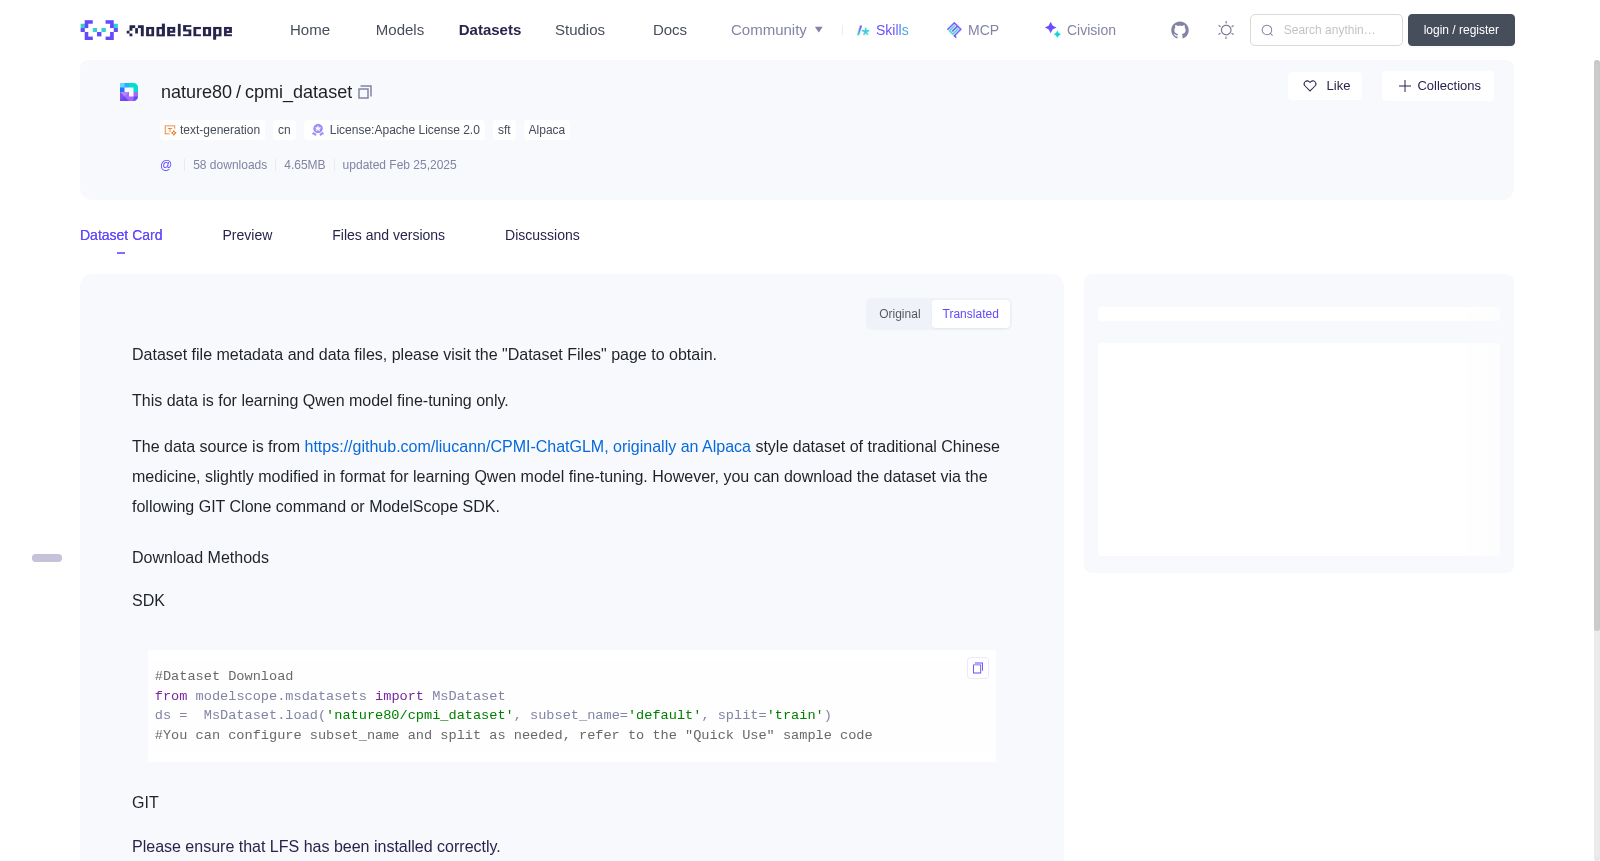1600x861 pixels.
Task: Click the text-generation tag icon
Action: (170, 130)
